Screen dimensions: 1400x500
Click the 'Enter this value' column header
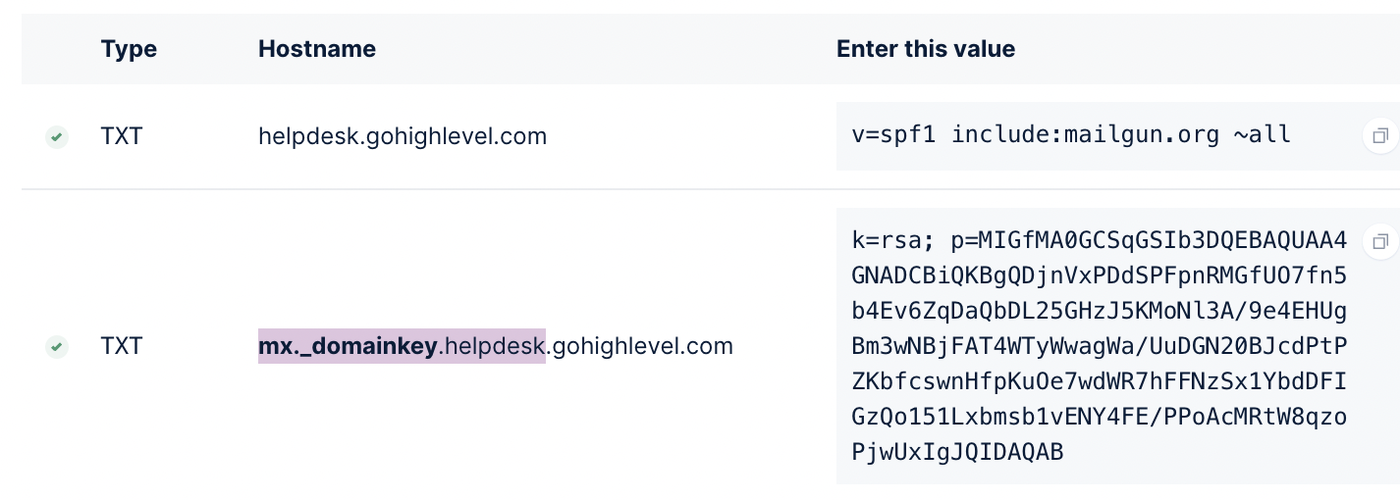pos(925,49)
